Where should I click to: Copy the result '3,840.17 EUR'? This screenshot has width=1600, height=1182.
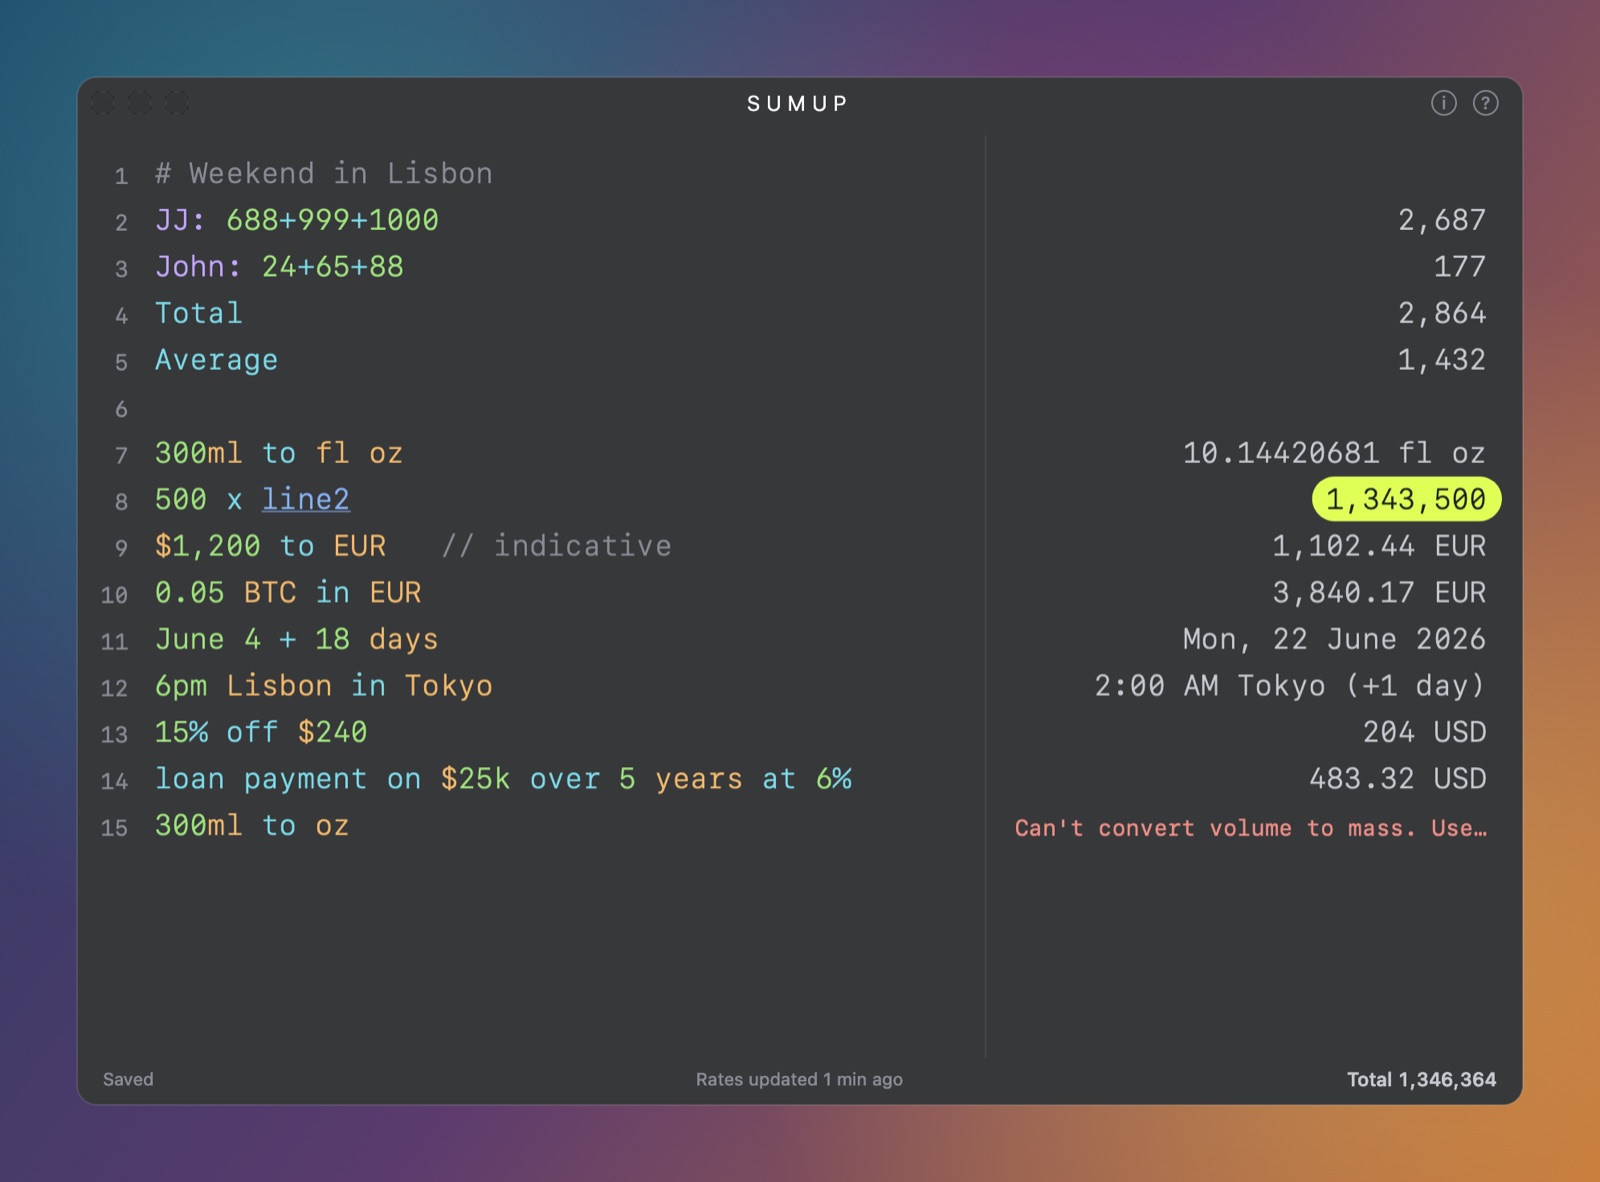click(1379, 593)
